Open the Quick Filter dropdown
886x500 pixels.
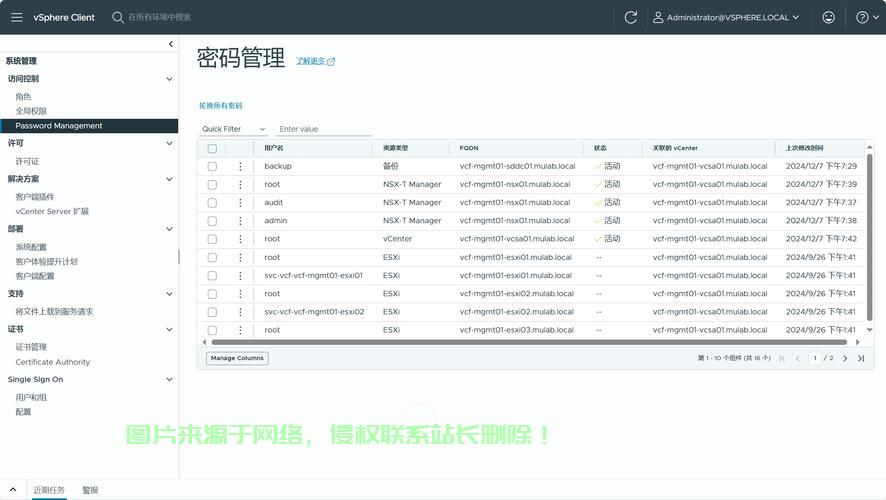(233, 129)
